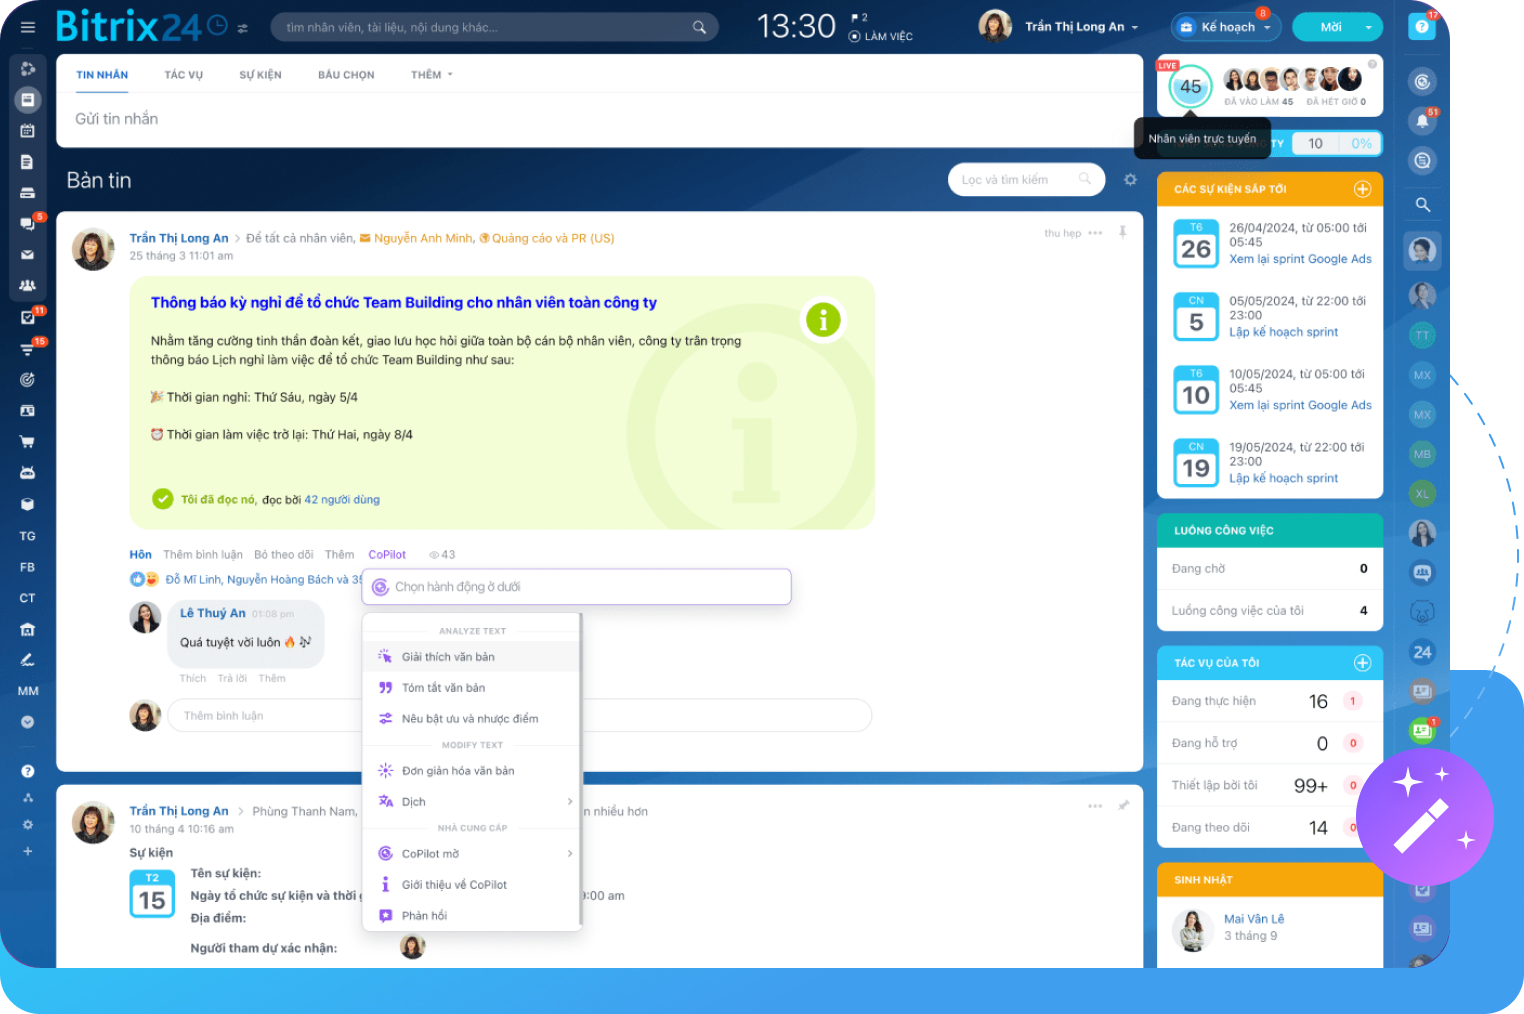Open notifications bell in right sidebar

tap(1421, 122)
